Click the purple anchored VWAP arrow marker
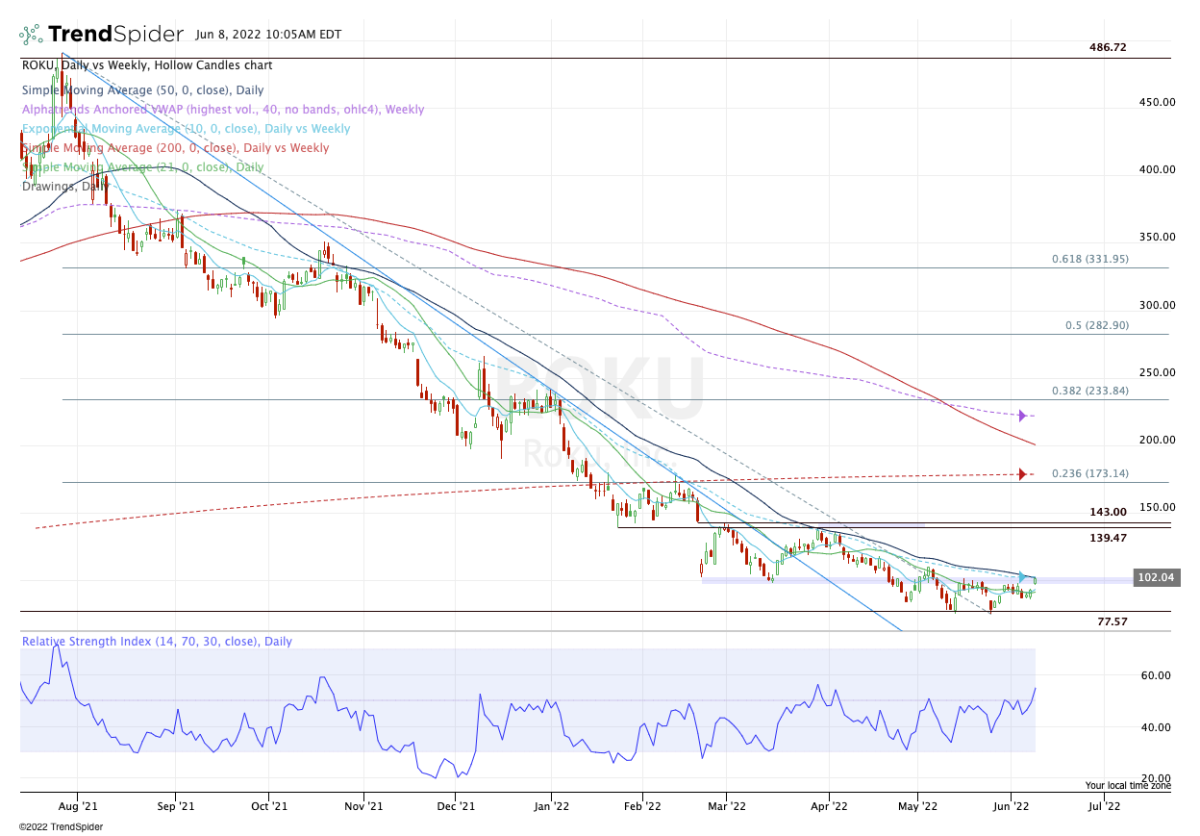1200x836 pixels. 1023,415
